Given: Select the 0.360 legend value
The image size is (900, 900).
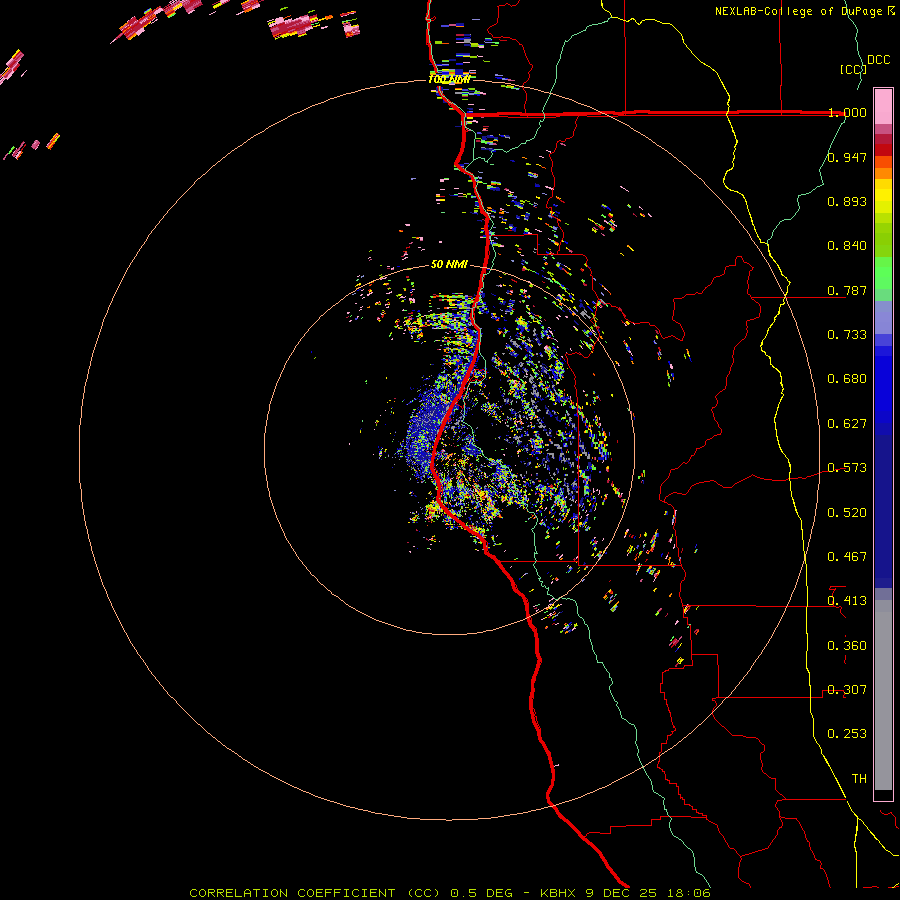Looking at the screenshot, I should click(847, 645).
